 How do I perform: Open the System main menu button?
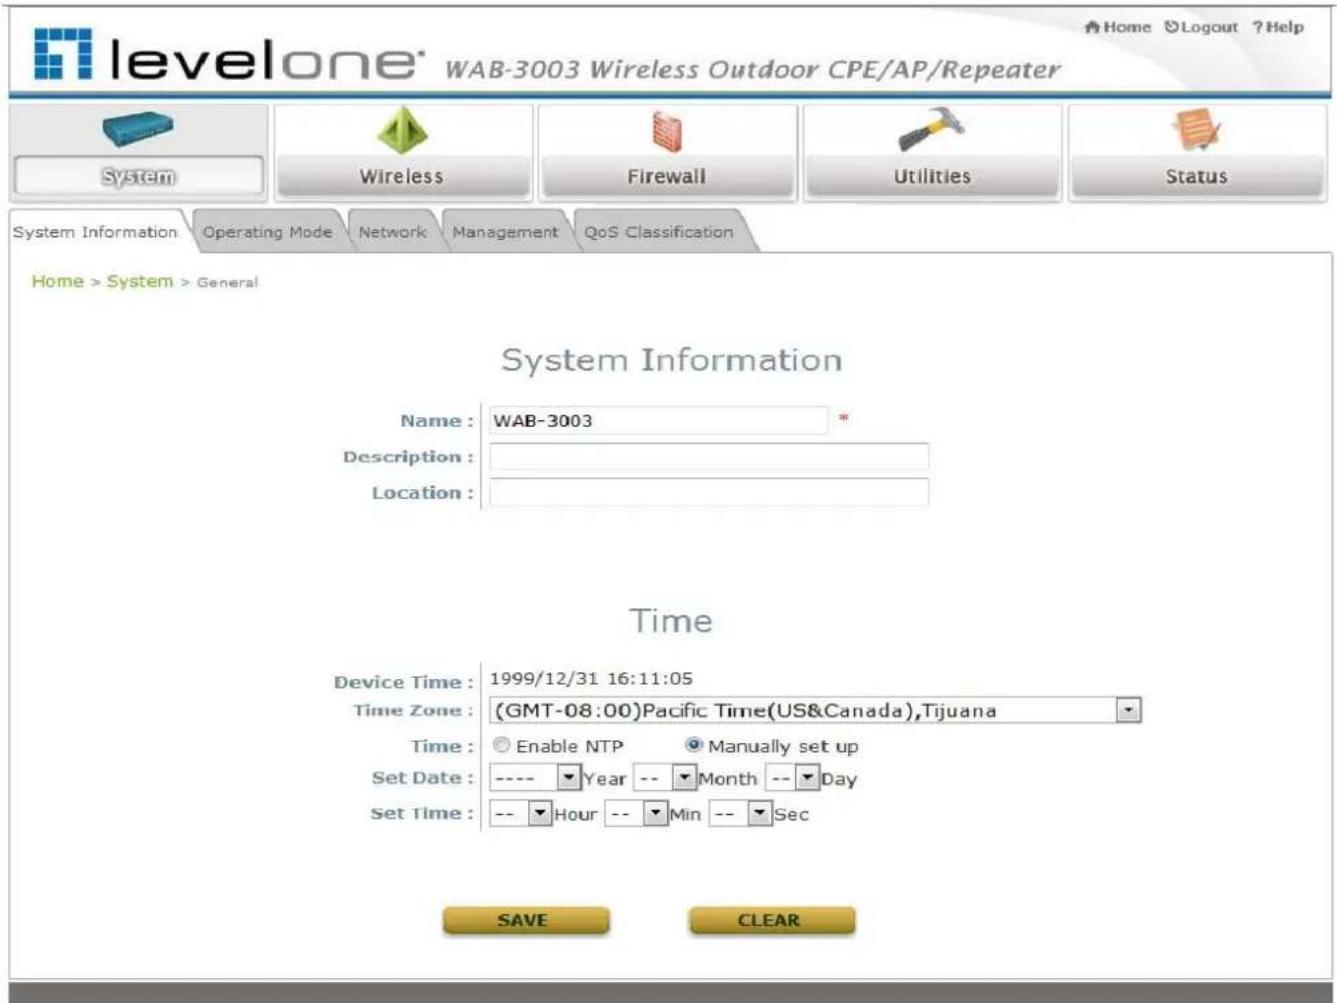tap(139, 176)
